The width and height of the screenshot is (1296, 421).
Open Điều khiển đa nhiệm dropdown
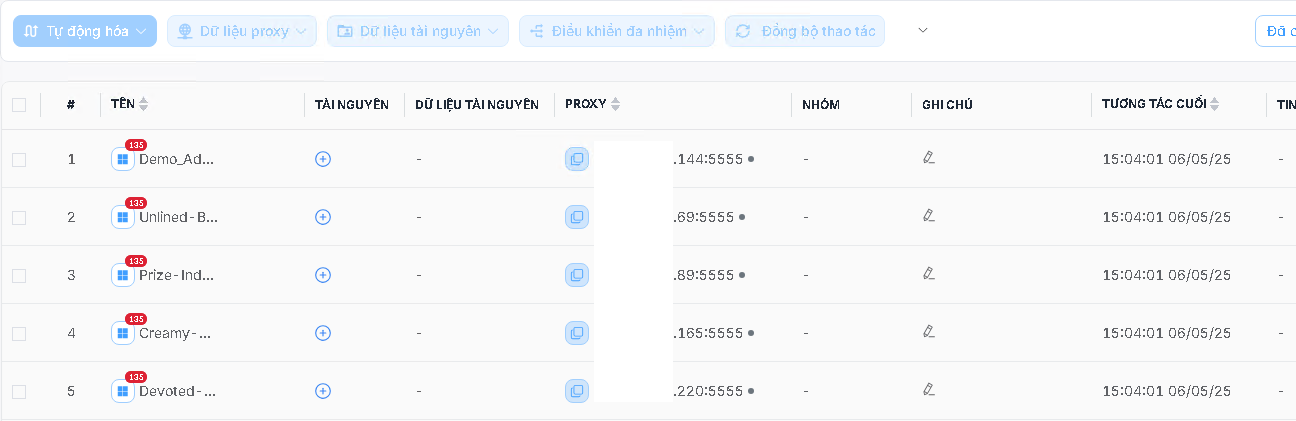click(x=617, y=31)
